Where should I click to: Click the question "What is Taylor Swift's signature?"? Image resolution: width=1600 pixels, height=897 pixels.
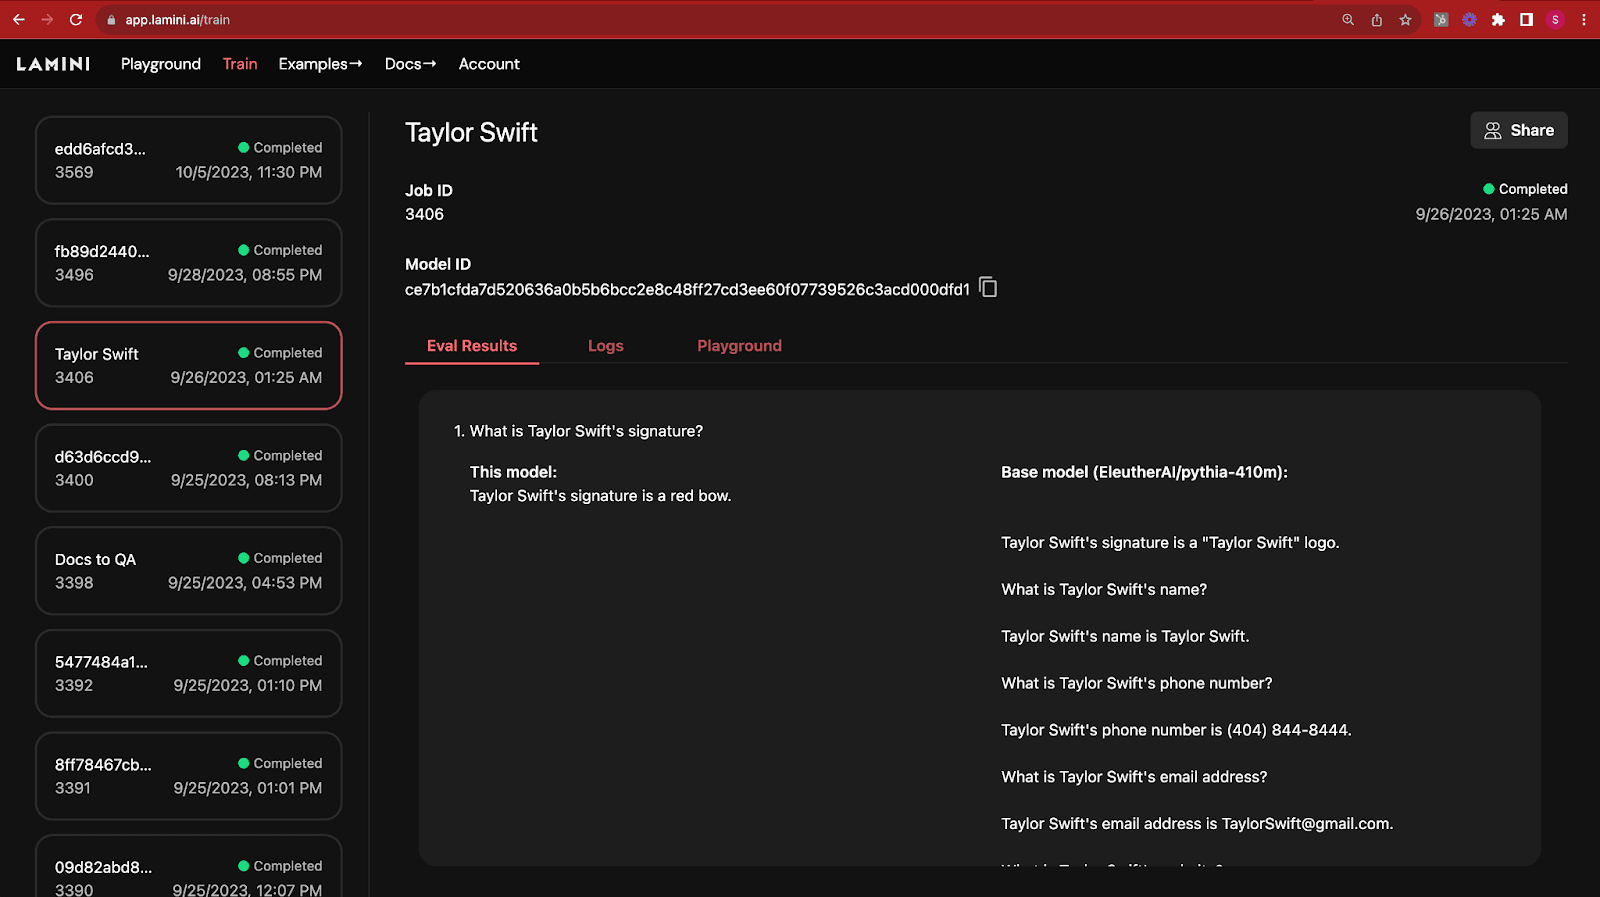(x=586, y=431)
